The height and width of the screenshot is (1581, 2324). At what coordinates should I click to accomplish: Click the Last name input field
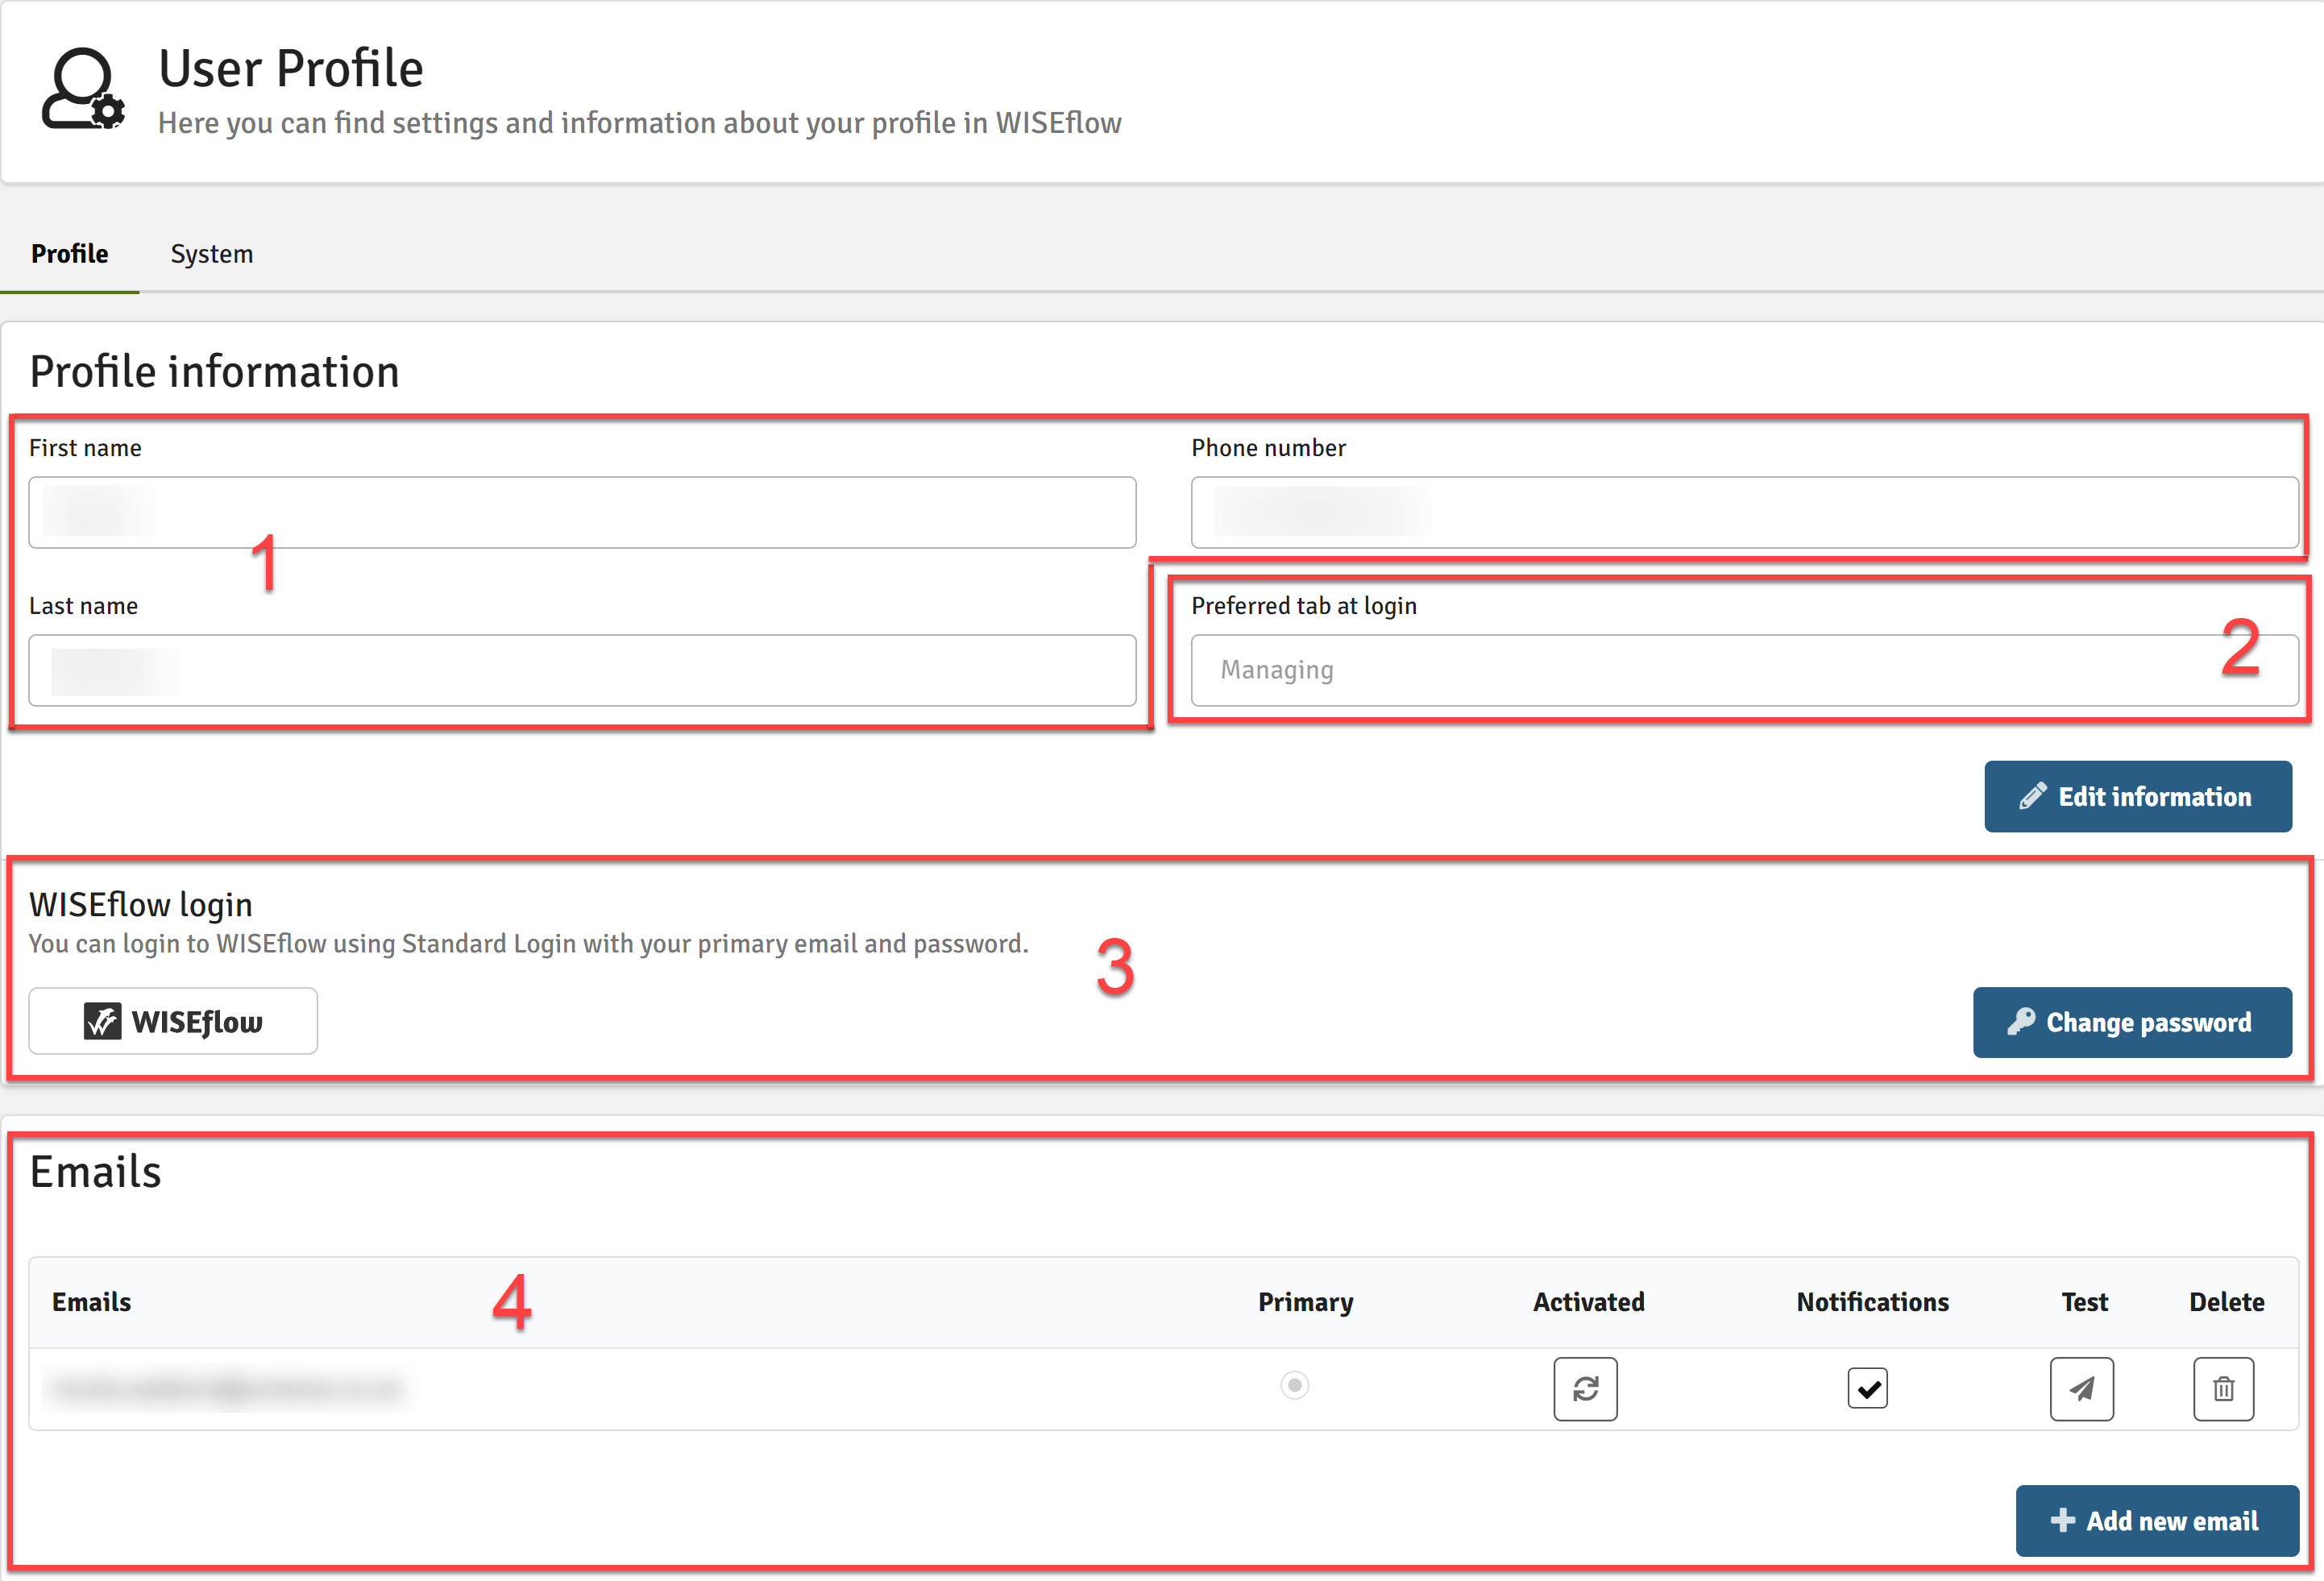[582, 670]
